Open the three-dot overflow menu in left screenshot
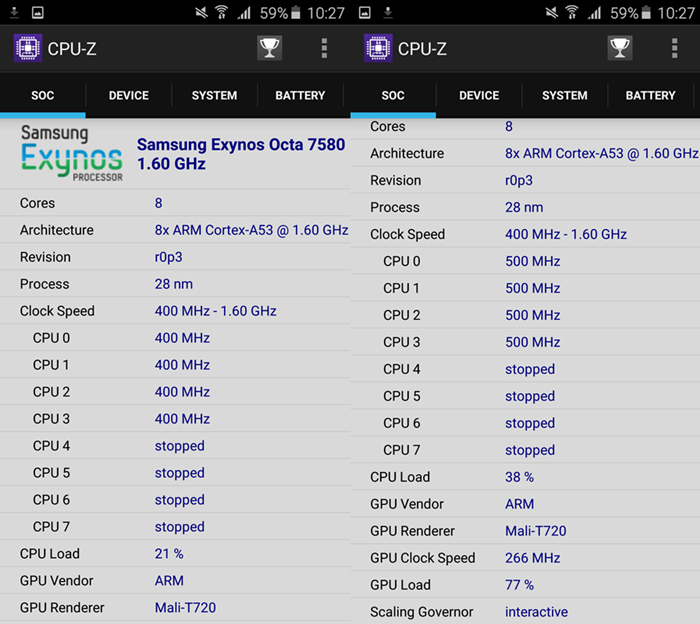The width and height of the screenshot is (700, 624). 325,48
